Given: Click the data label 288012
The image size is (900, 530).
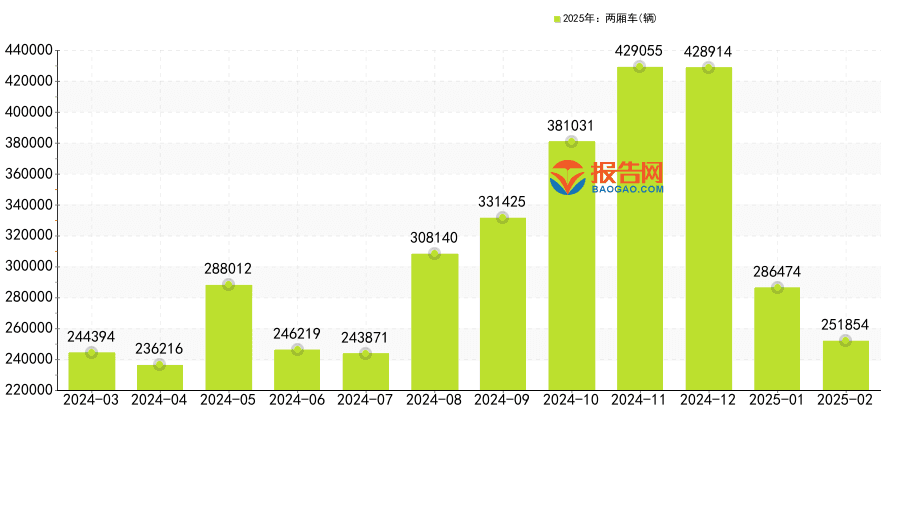Looking at the screenshot, I should [228, 269].
